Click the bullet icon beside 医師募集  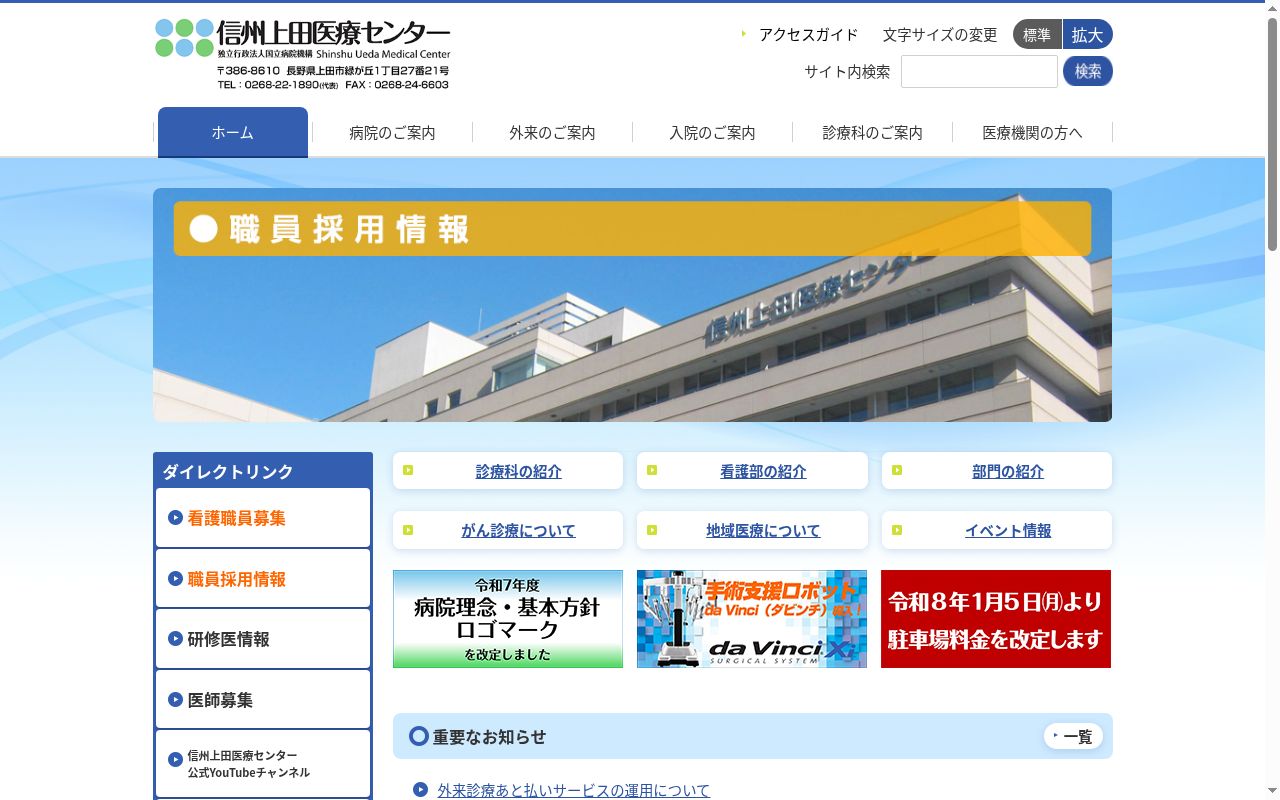click(175, 700)
